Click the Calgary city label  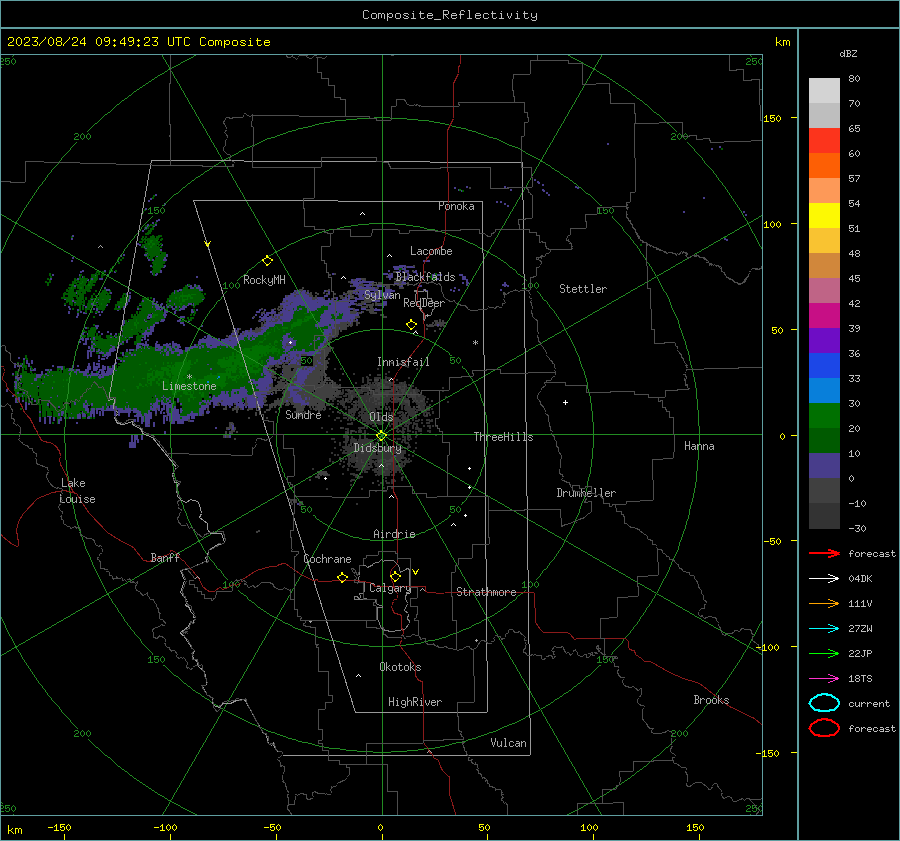(390, 588)
